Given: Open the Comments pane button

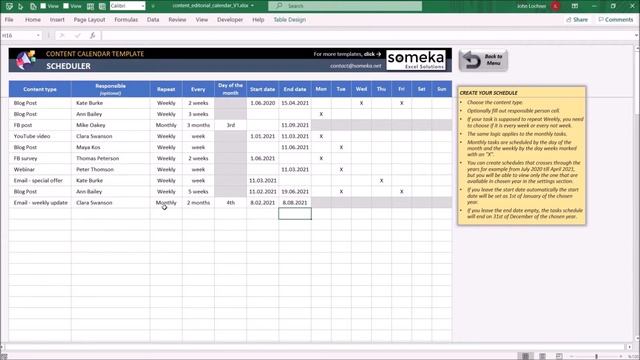Looking at the screenshot, I should [x=616, y=20].
